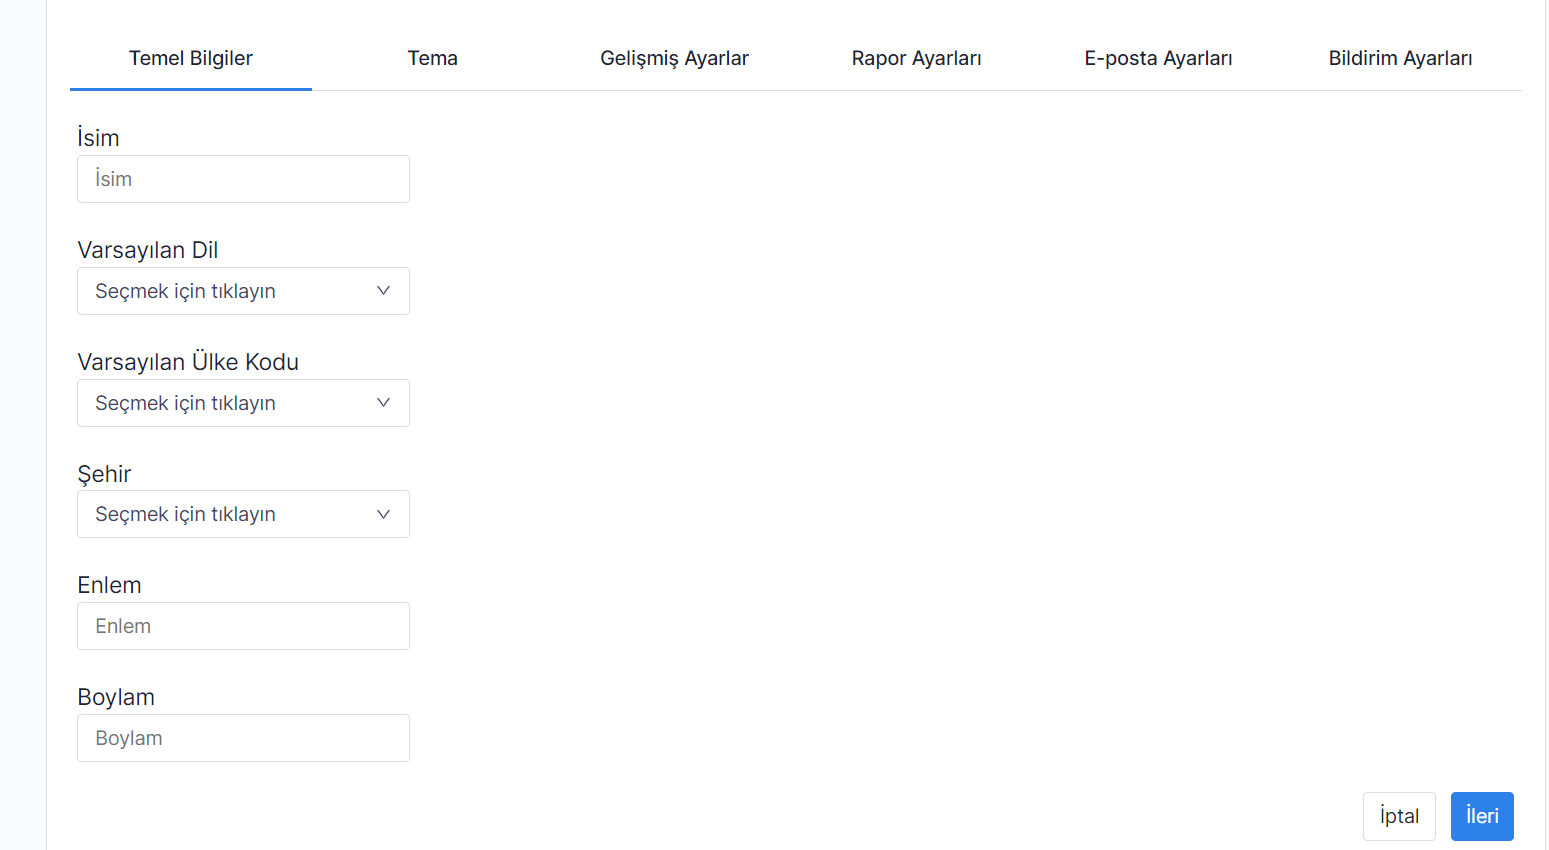The width and height of the screenshot is (1549, 850).
Task: Focus the İsim text input
Action: coord(243,179)
